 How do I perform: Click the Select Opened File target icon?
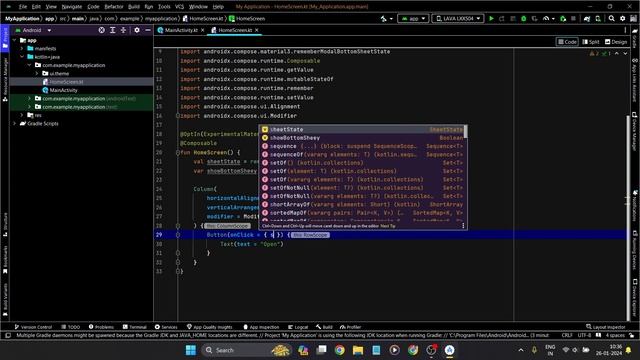click(102, 30)
